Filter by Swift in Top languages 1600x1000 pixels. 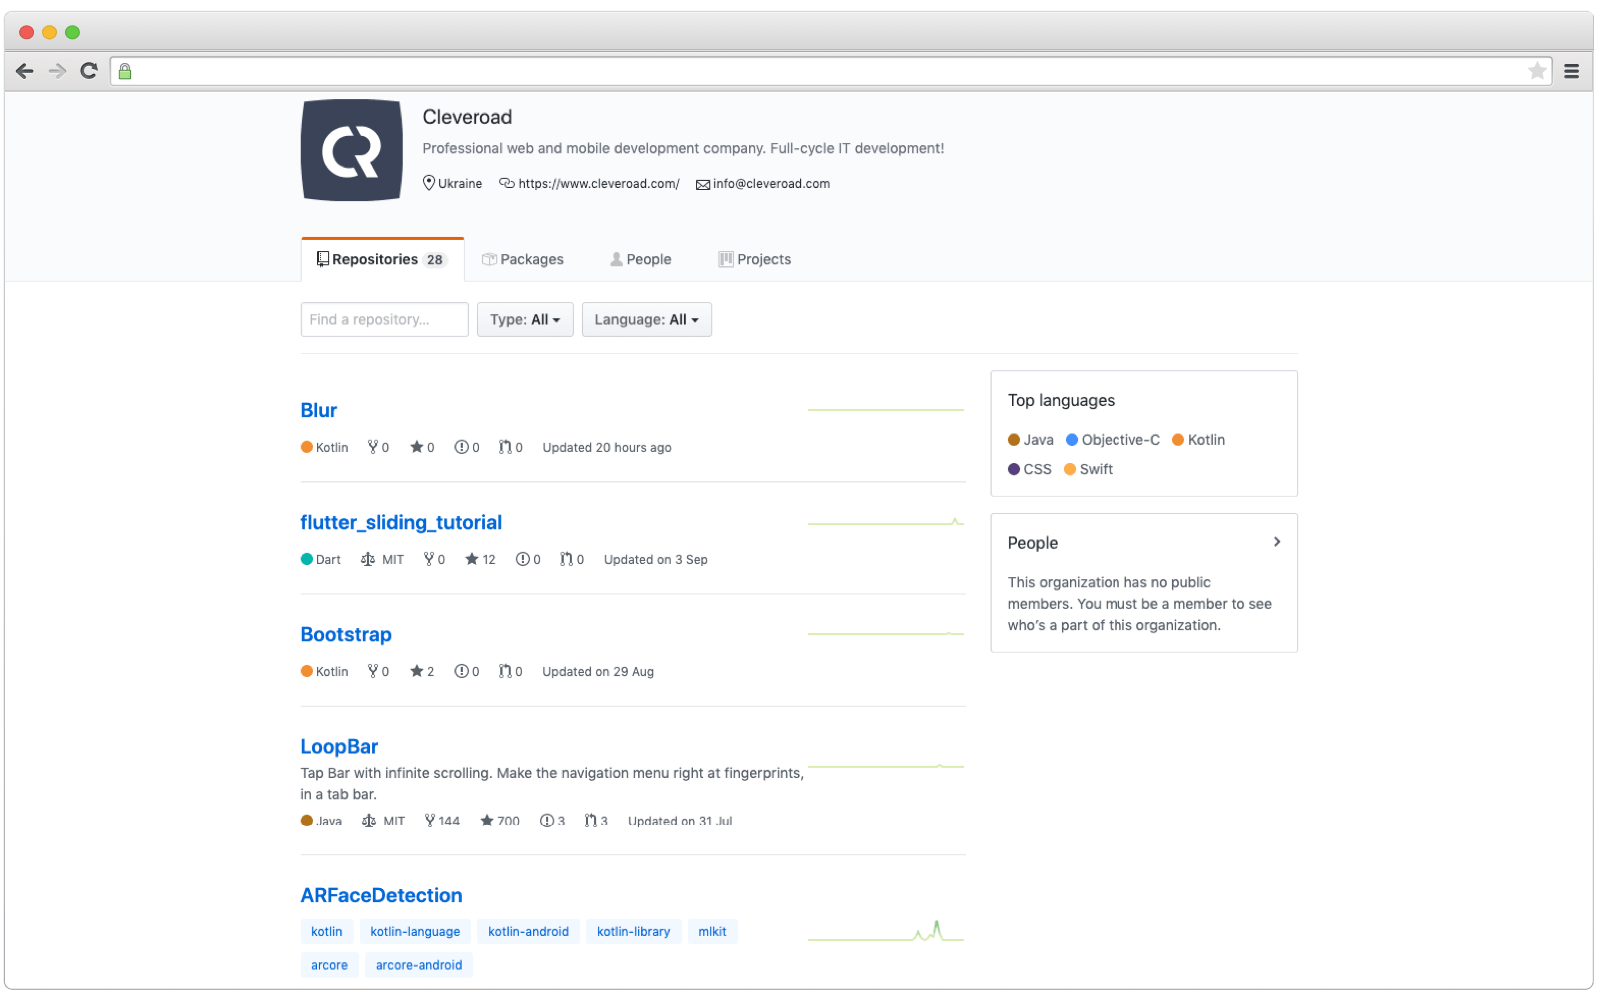click(x=1089, y=469)
